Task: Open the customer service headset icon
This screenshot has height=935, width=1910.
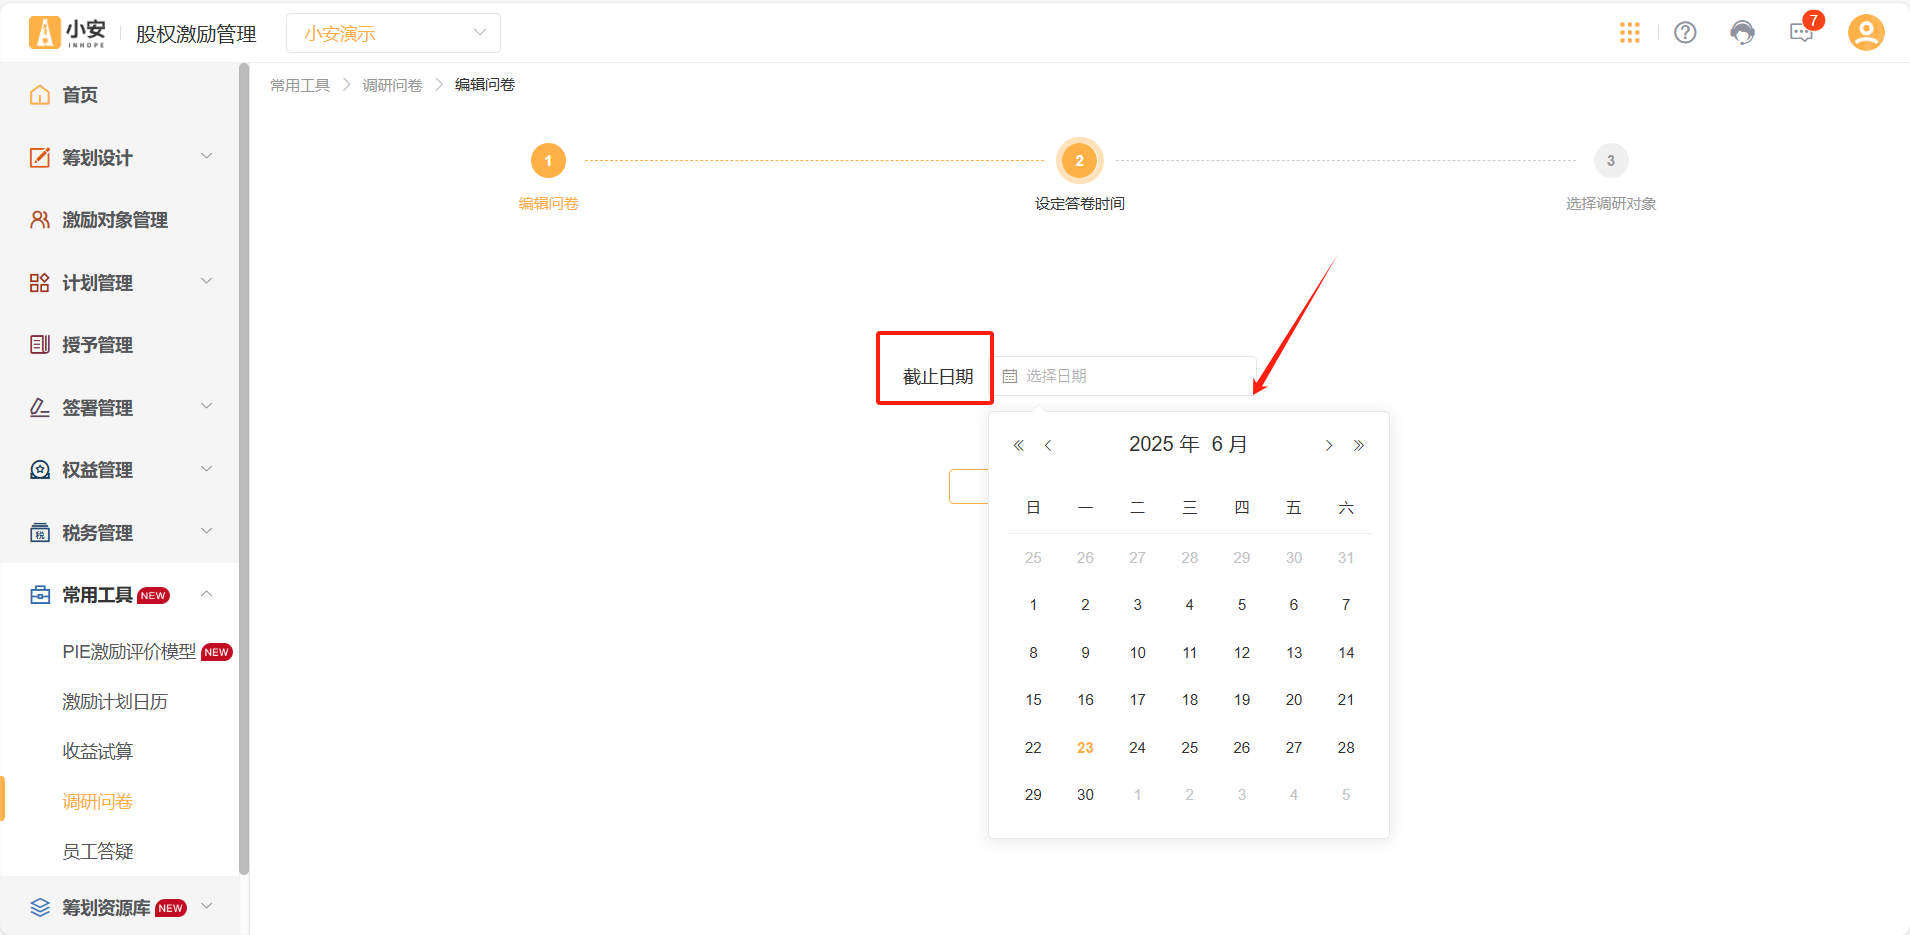Action: tap(1742, 33)
